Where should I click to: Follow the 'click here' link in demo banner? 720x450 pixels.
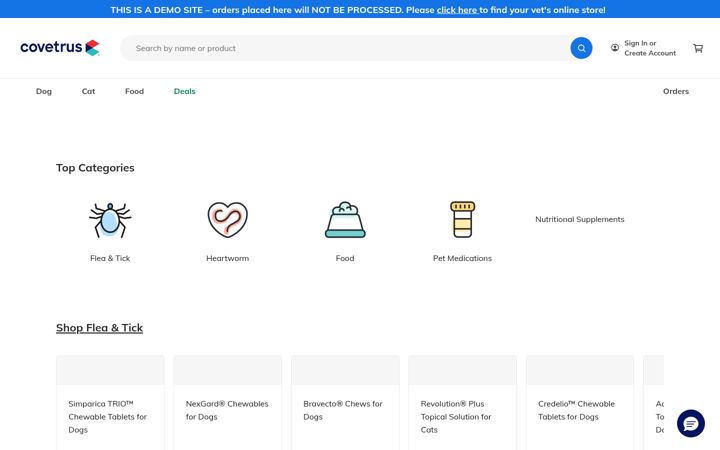[x=457, y=10]
